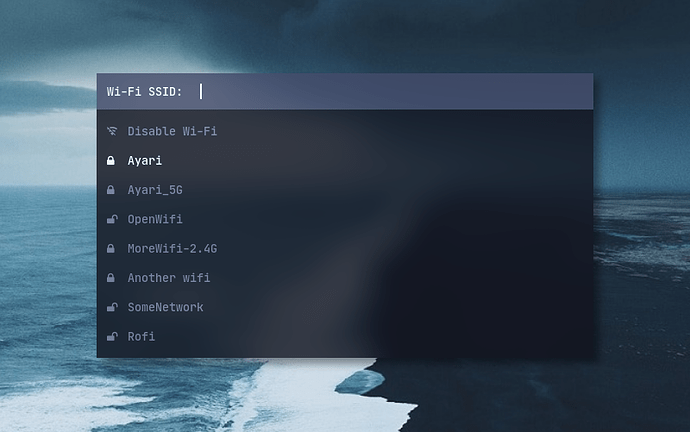Connect to the OpenWifi network name
Viewport: 690px width, 432px height.
point(155,219)
